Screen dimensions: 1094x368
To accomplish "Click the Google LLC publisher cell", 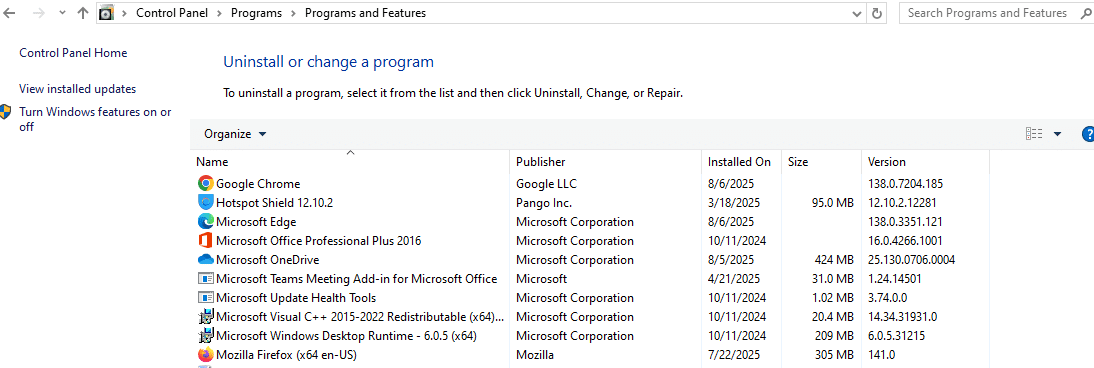I will 546,184.
